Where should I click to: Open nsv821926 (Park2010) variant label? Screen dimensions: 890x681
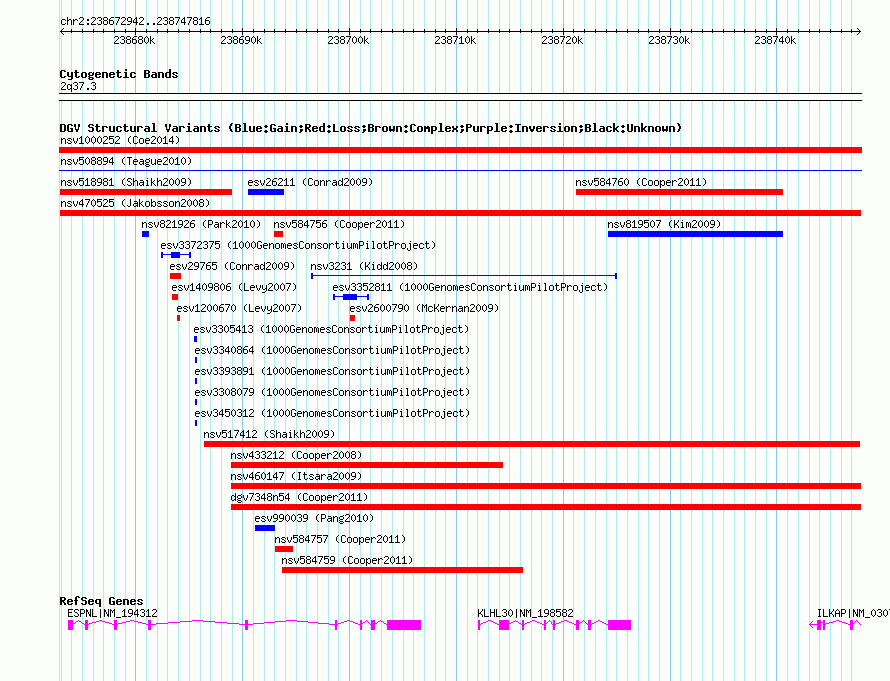pos(201,224)
